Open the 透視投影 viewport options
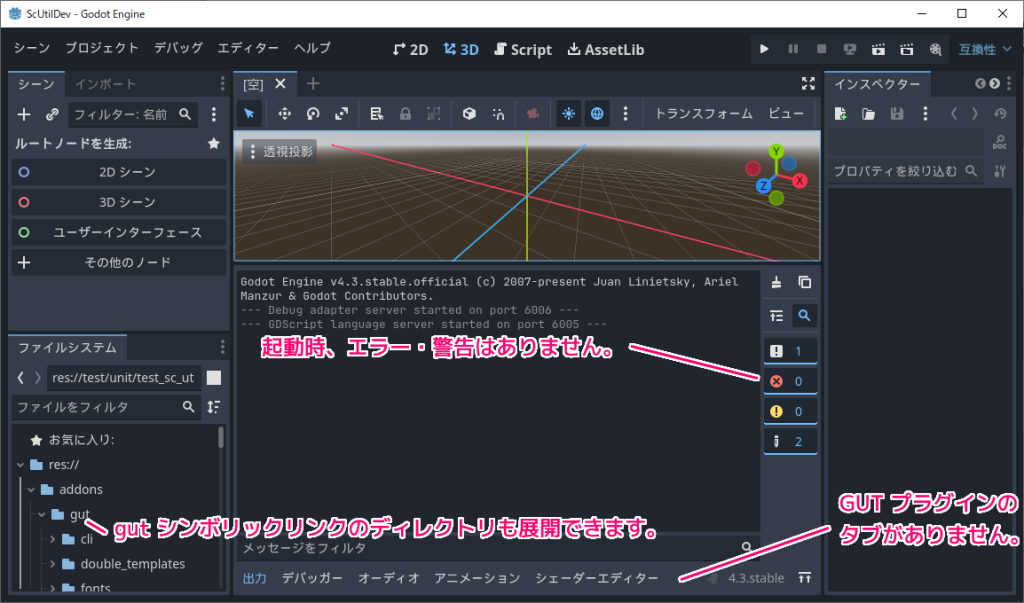The width and height of the screenshot is (1024, 603). (x=280, y=152)
